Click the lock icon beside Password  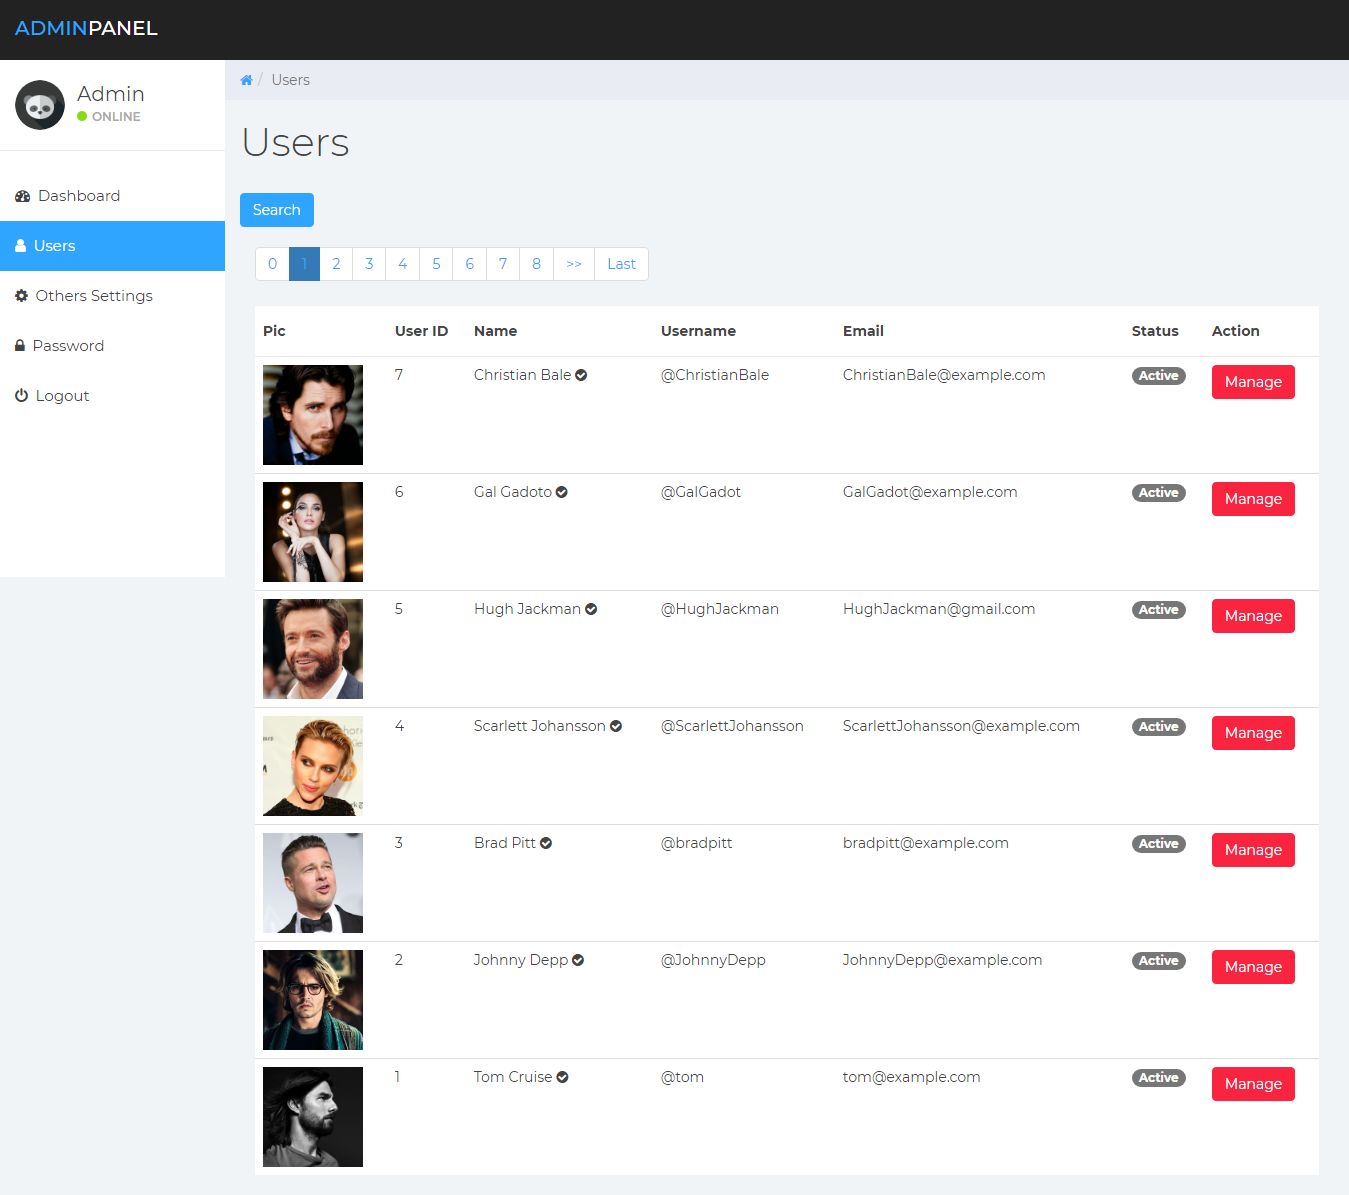(20, 346)
